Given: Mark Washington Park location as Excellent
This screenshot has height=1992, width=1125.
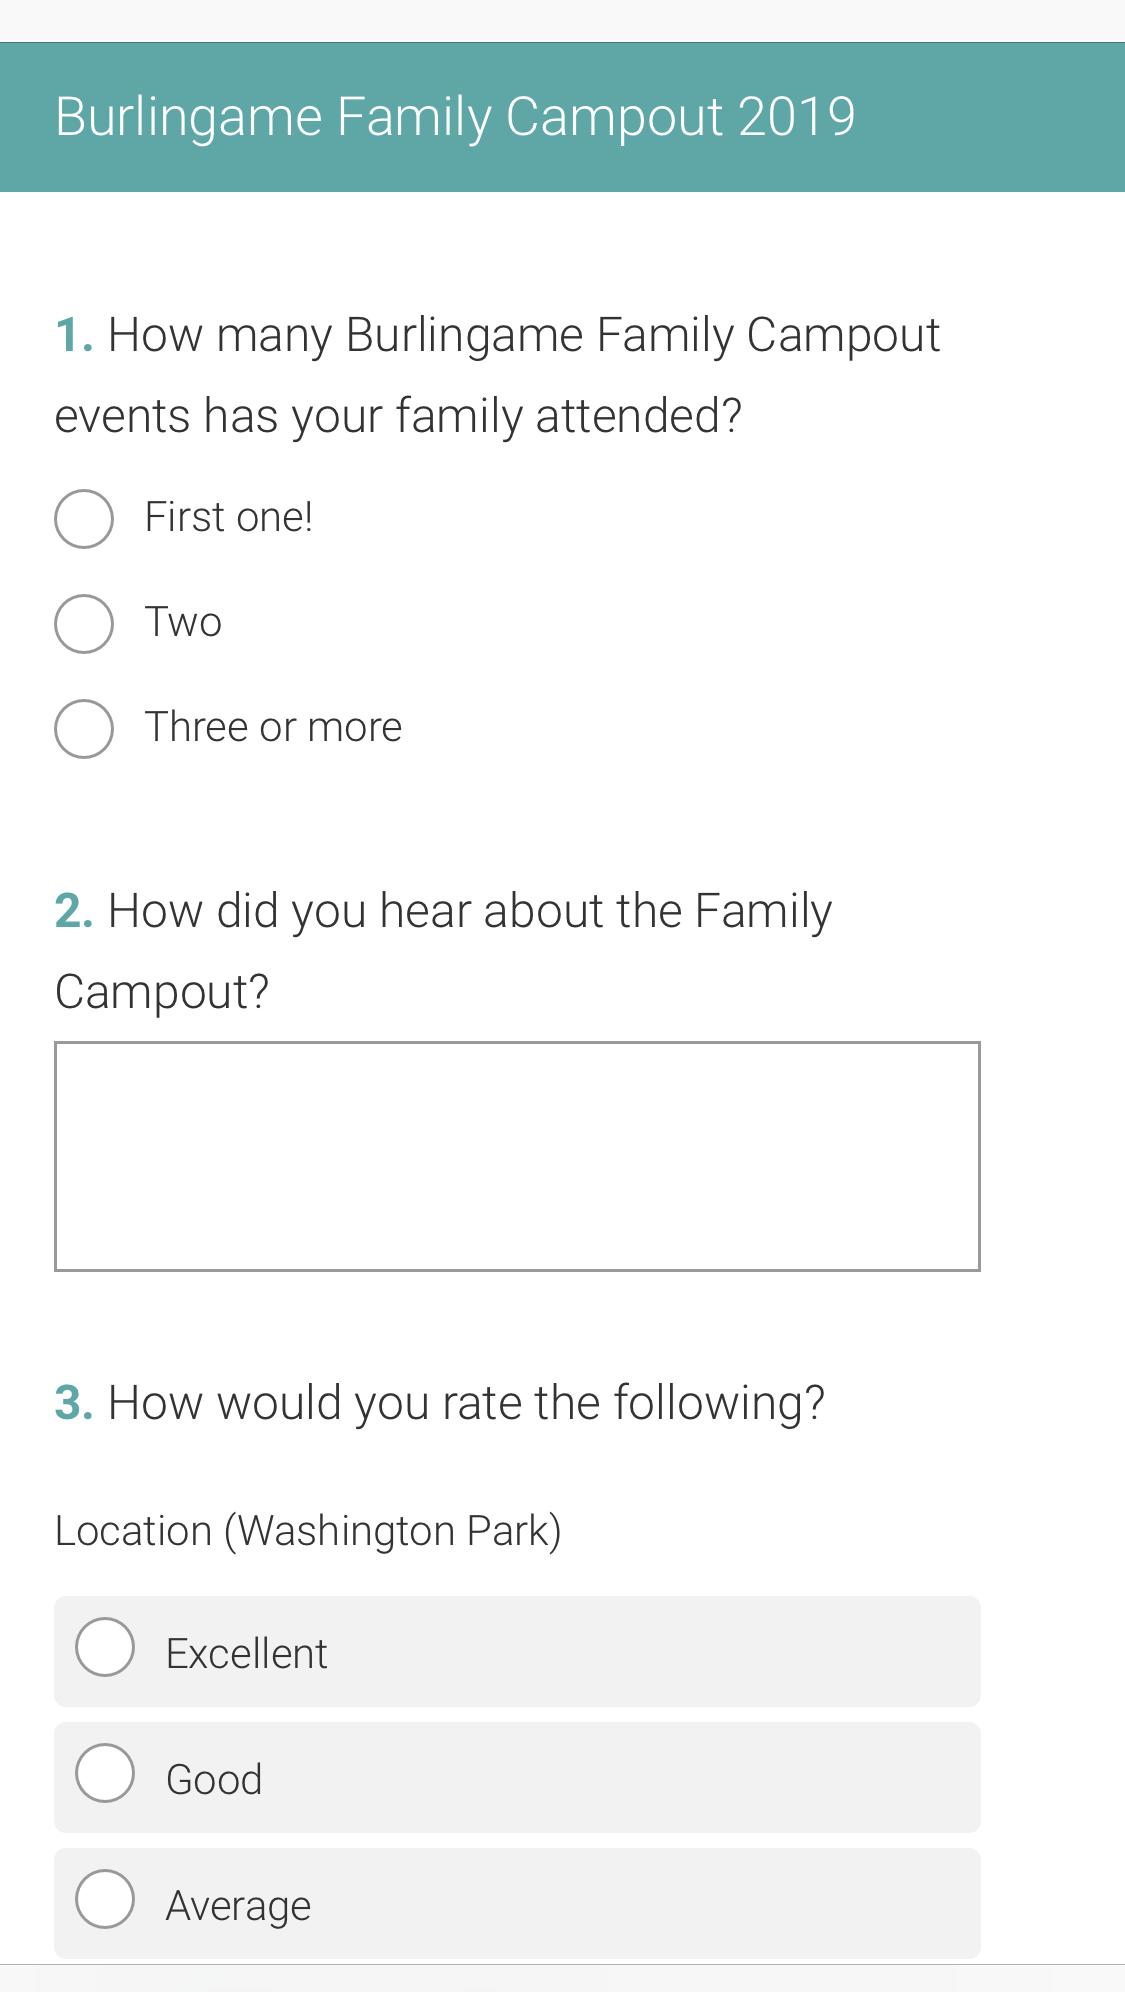Looking at the screenshot, I should tap(105, 1647).
